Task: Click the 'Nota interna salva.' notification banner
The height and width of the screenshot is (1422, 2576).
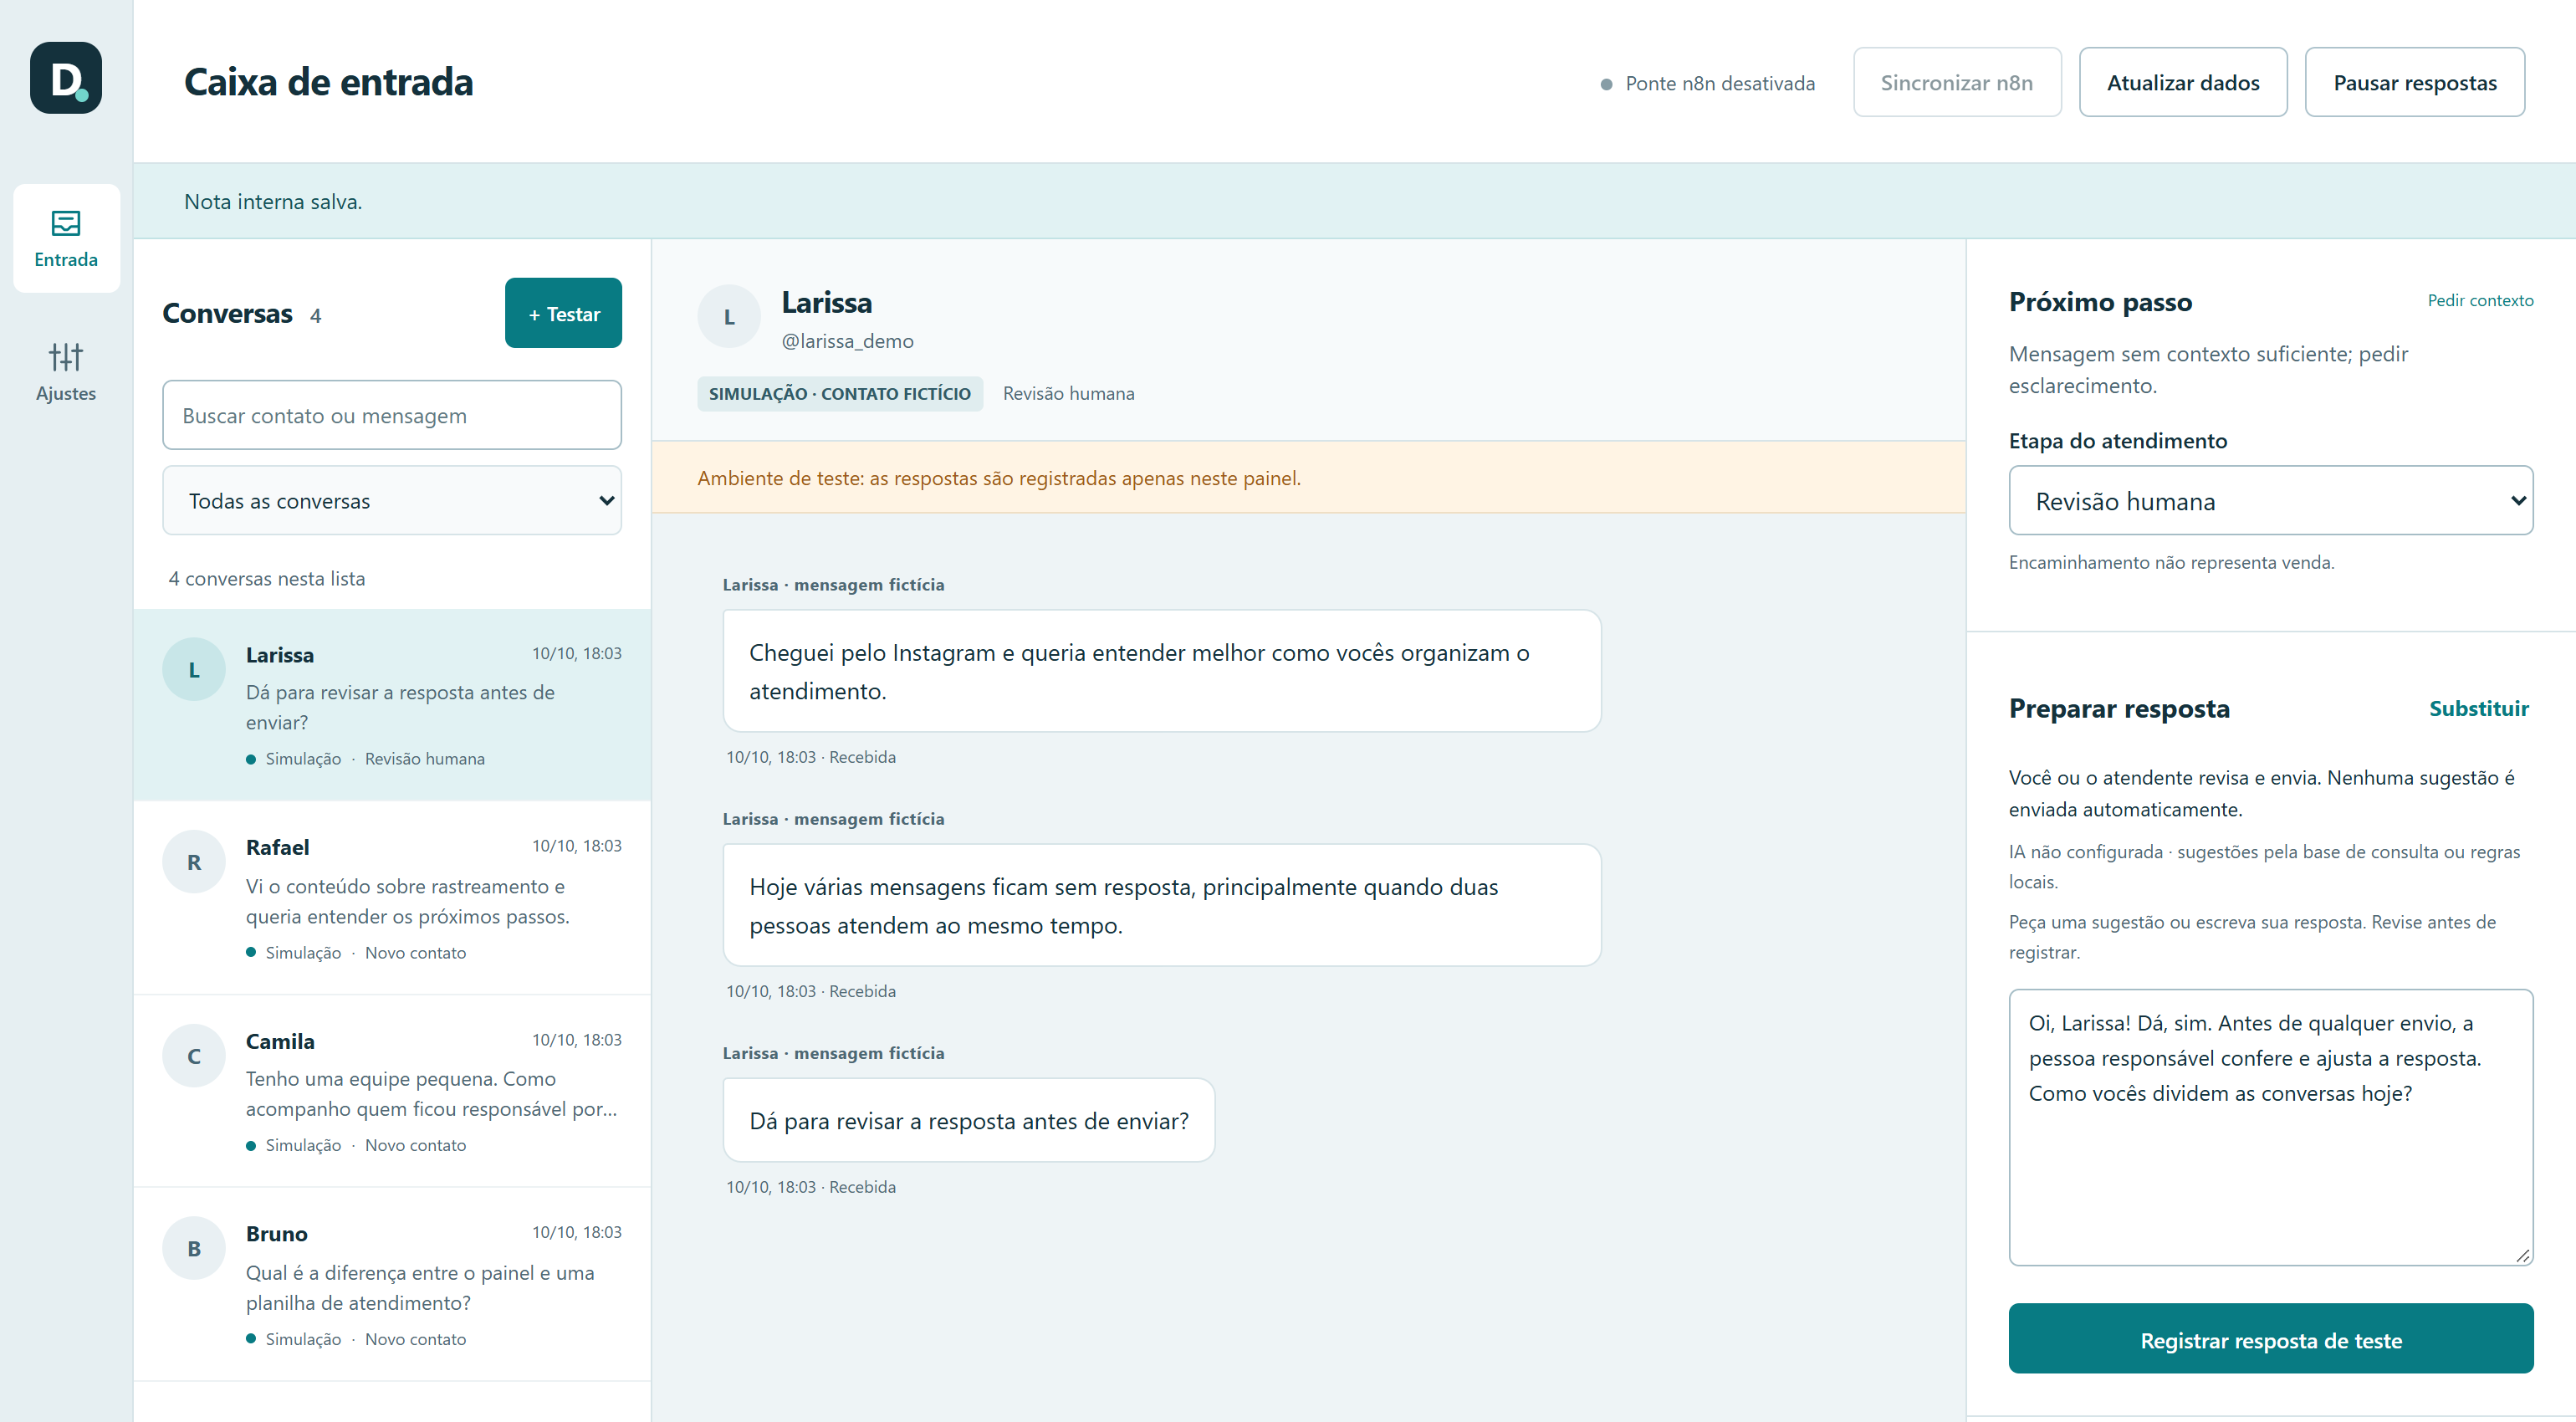Action: click(x=1354, y=201)
